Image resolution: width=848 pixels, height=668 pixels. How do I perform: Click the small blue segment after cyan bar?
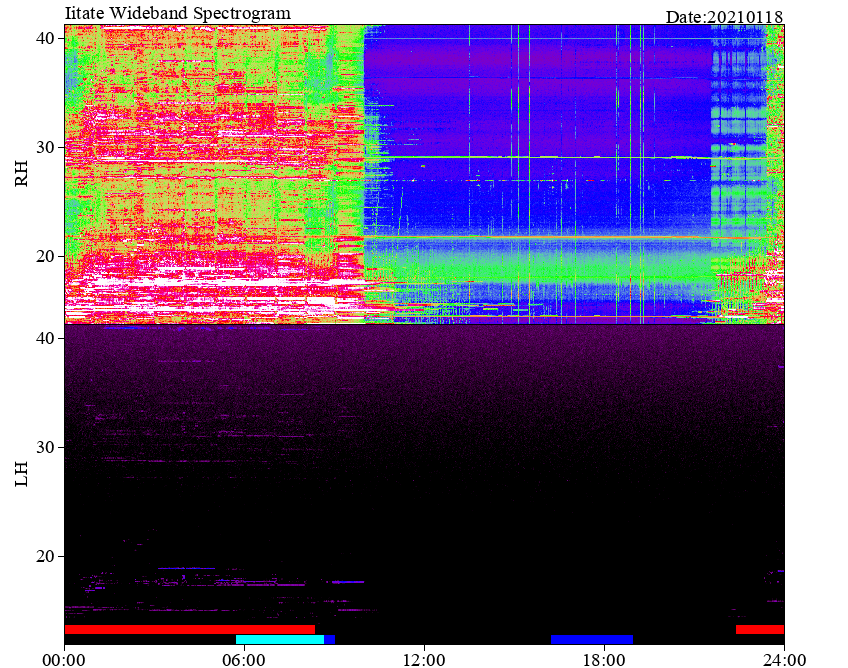[x=329, y=639]
